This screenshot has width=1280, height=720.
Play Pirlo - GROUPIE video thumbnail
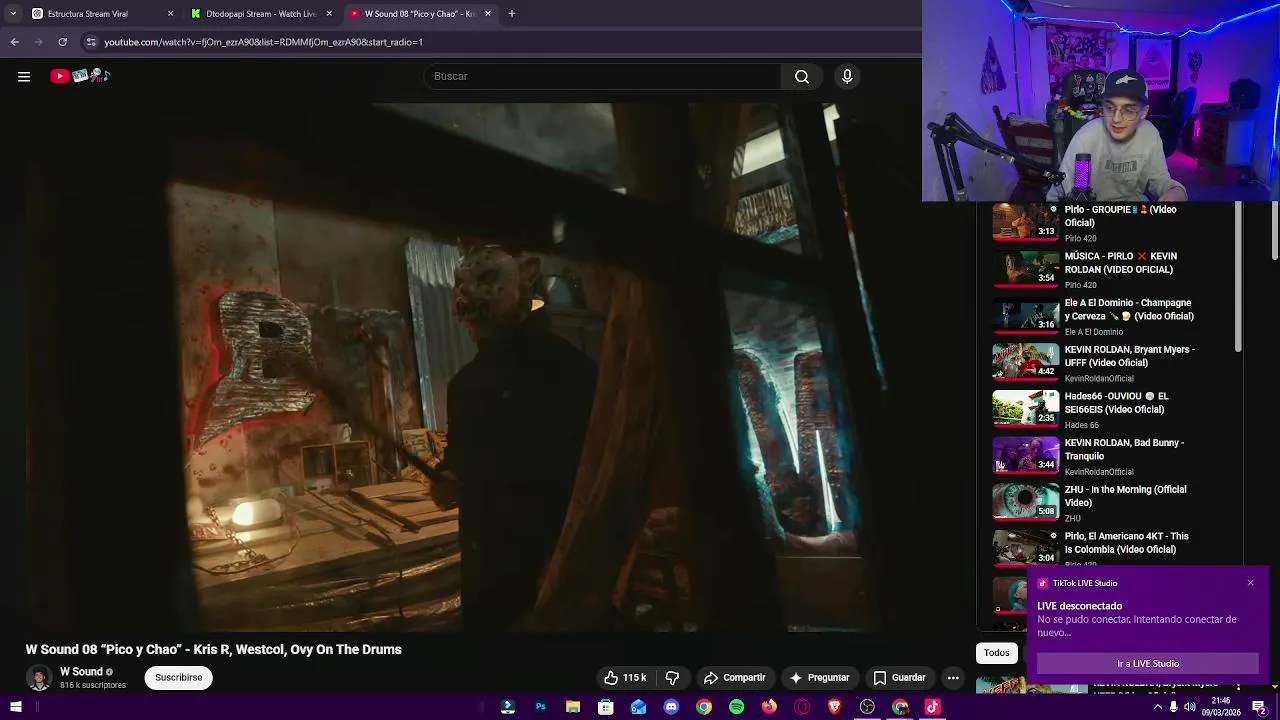(x=1025, y=222)
